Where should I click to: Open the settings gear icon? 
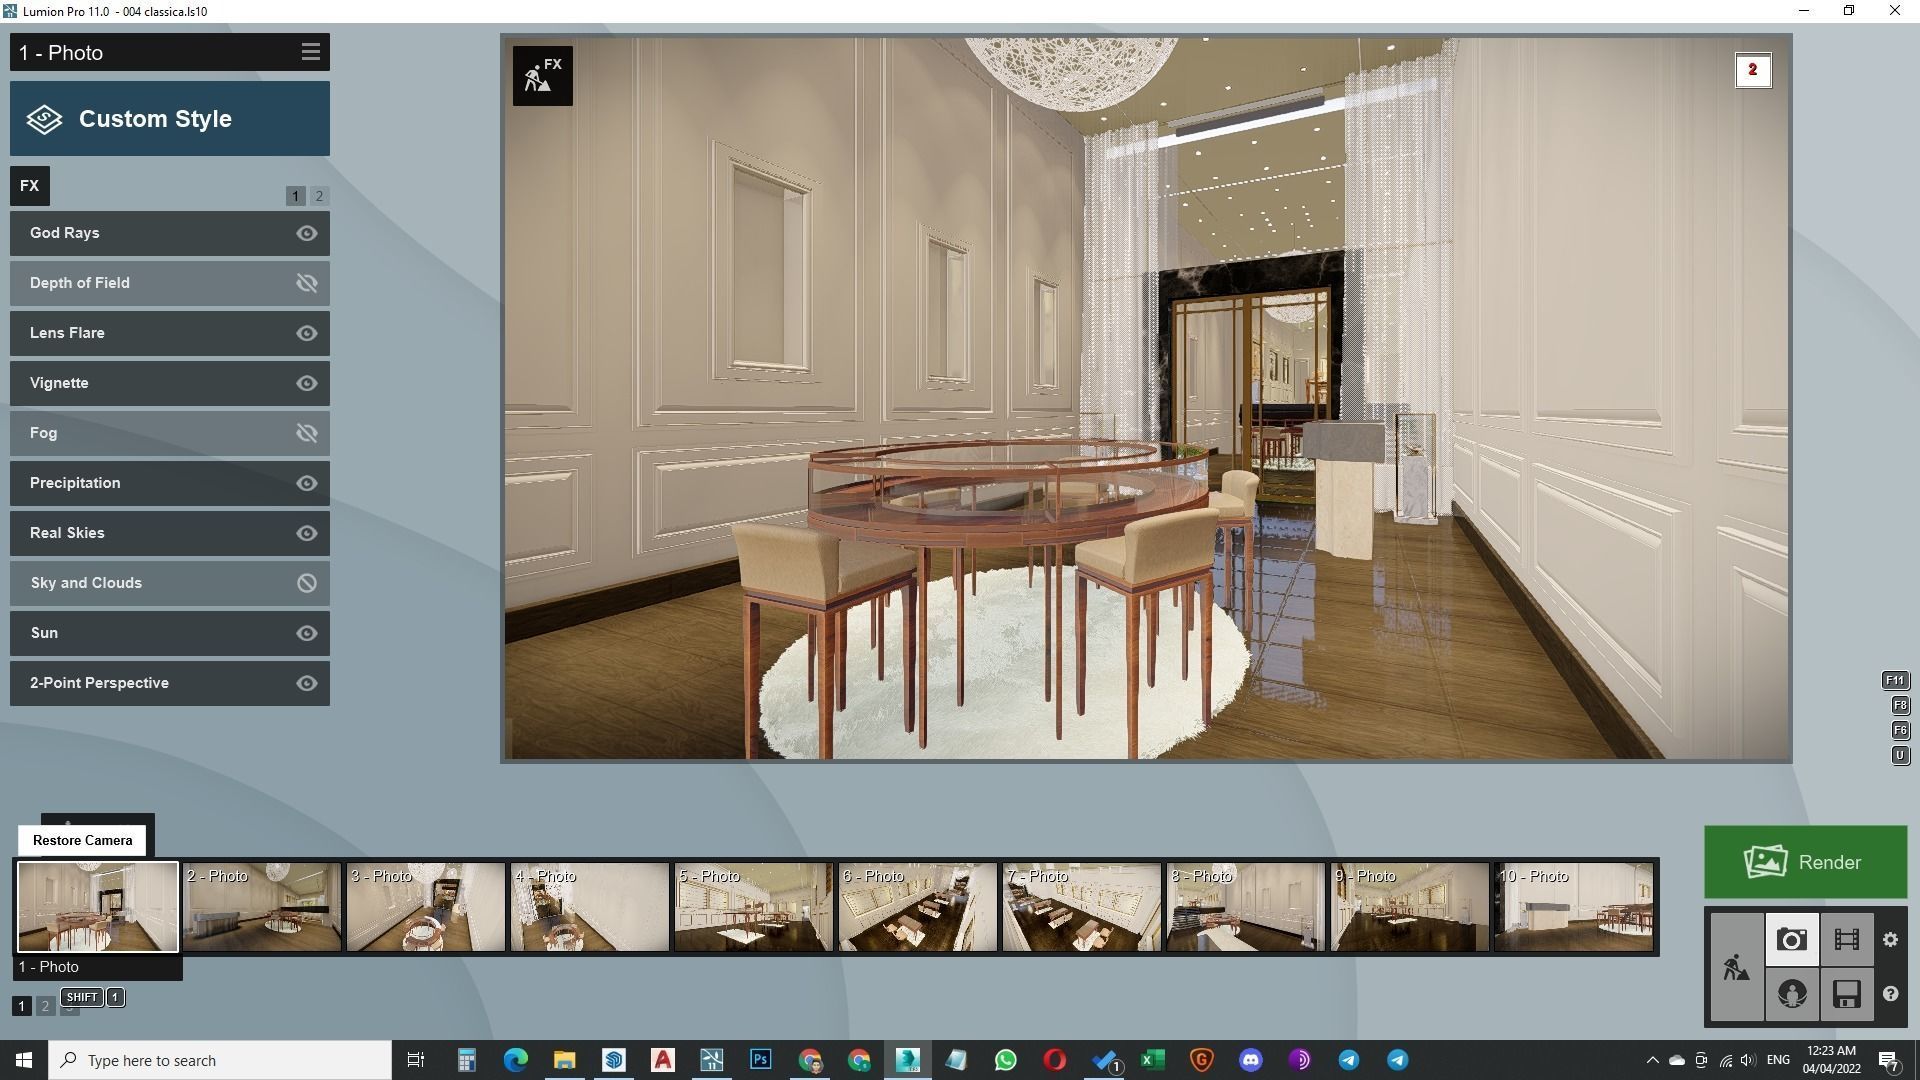[1890, 940]
